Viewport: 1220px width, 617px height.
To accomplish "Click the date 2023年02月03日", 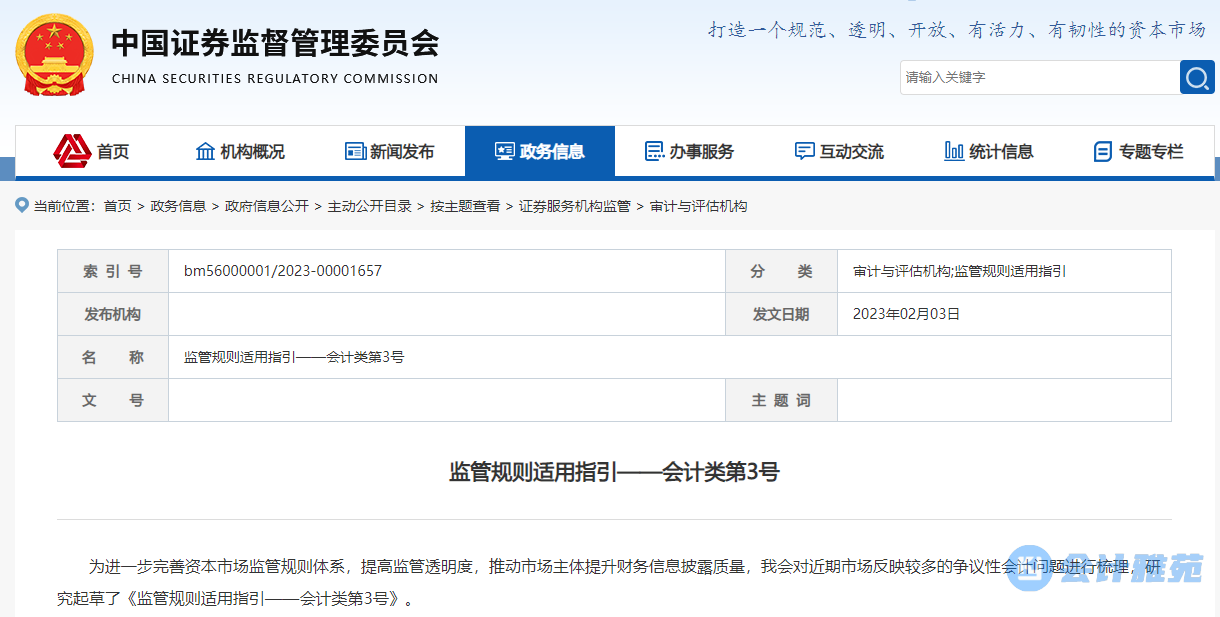I will coord(906,314).
